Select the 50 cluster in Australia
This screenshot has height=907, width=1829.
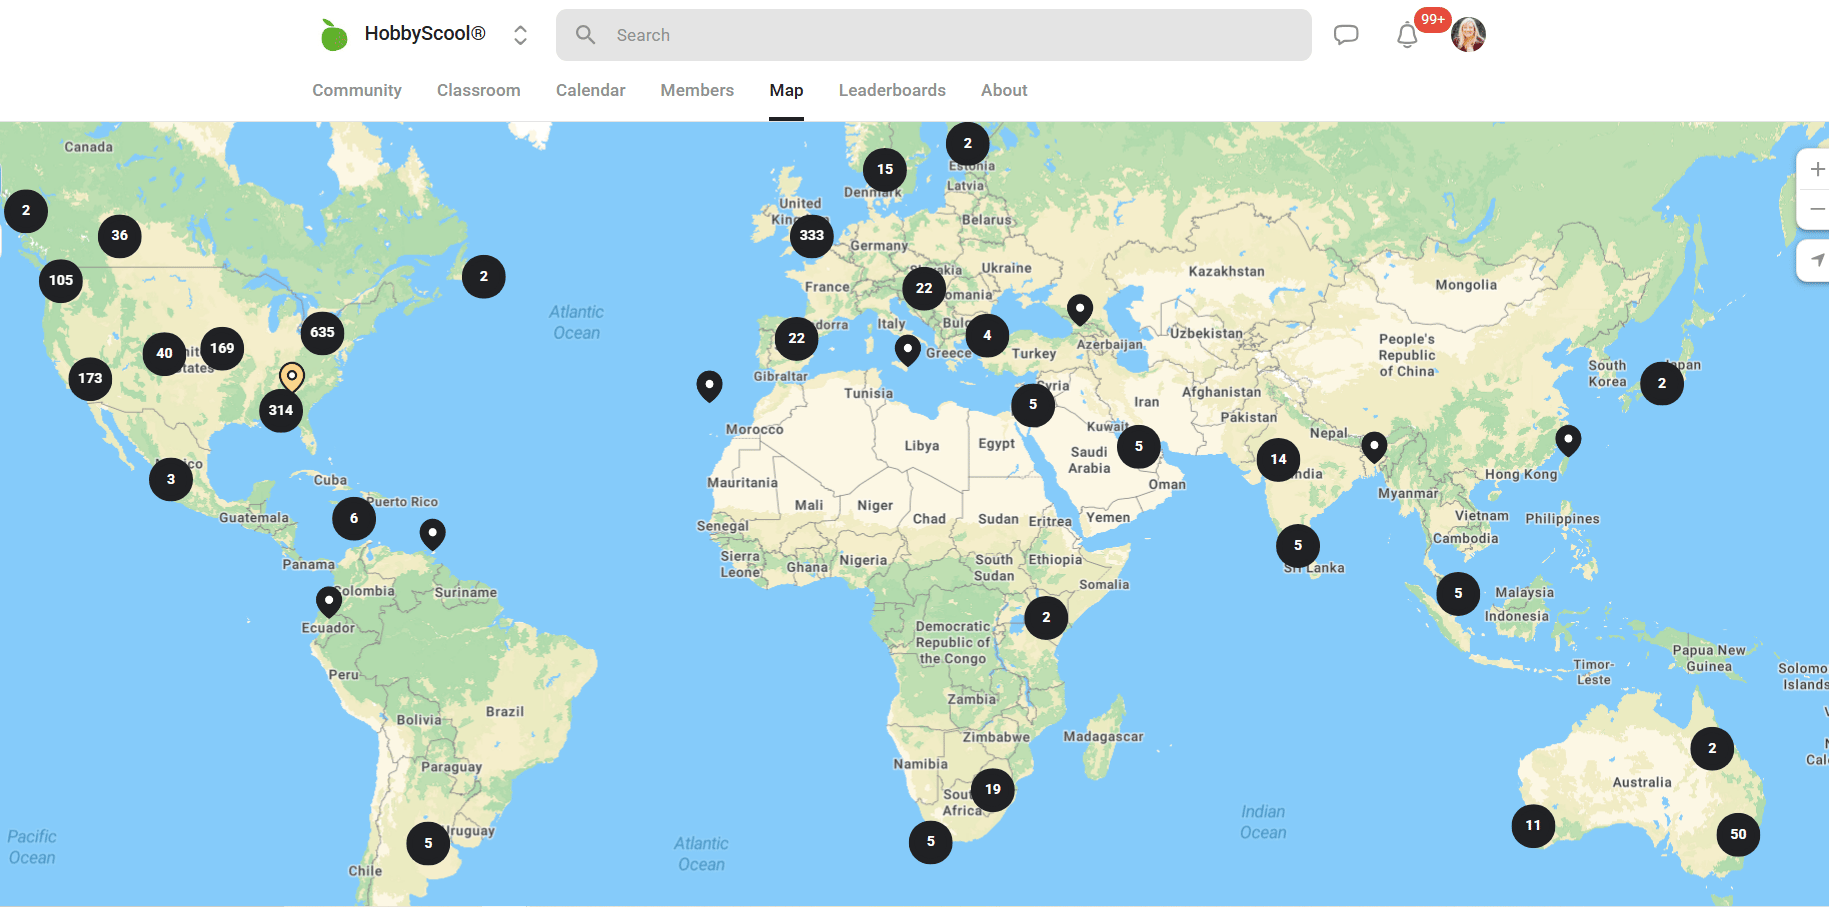1738,834
